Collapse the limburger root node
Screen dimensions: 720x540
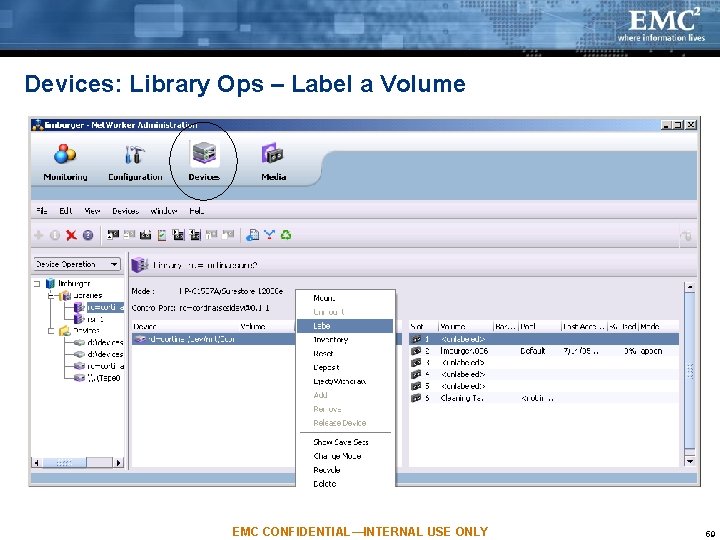37,284
